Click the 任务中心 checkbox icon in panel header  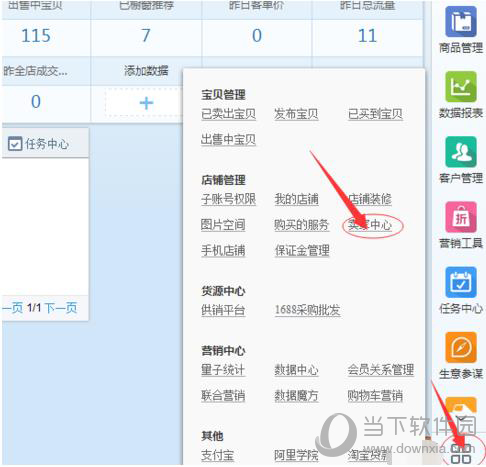click(x=15, y=144)
